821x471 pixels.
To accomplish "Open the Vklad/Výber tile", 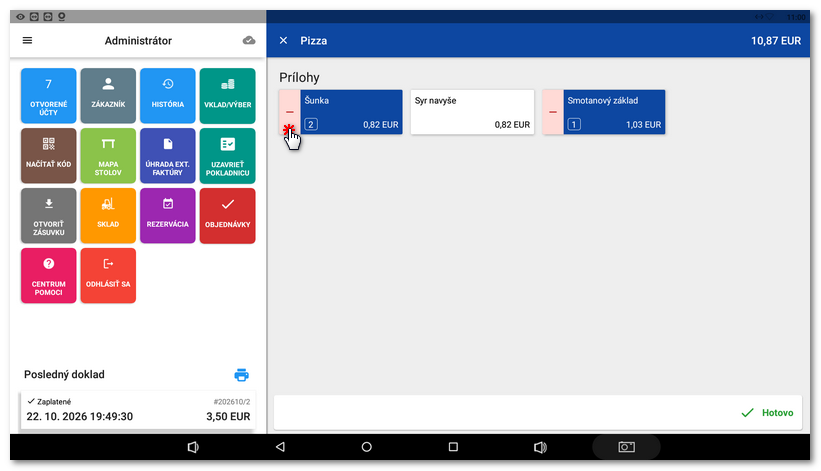I will (x=227, y=96).
